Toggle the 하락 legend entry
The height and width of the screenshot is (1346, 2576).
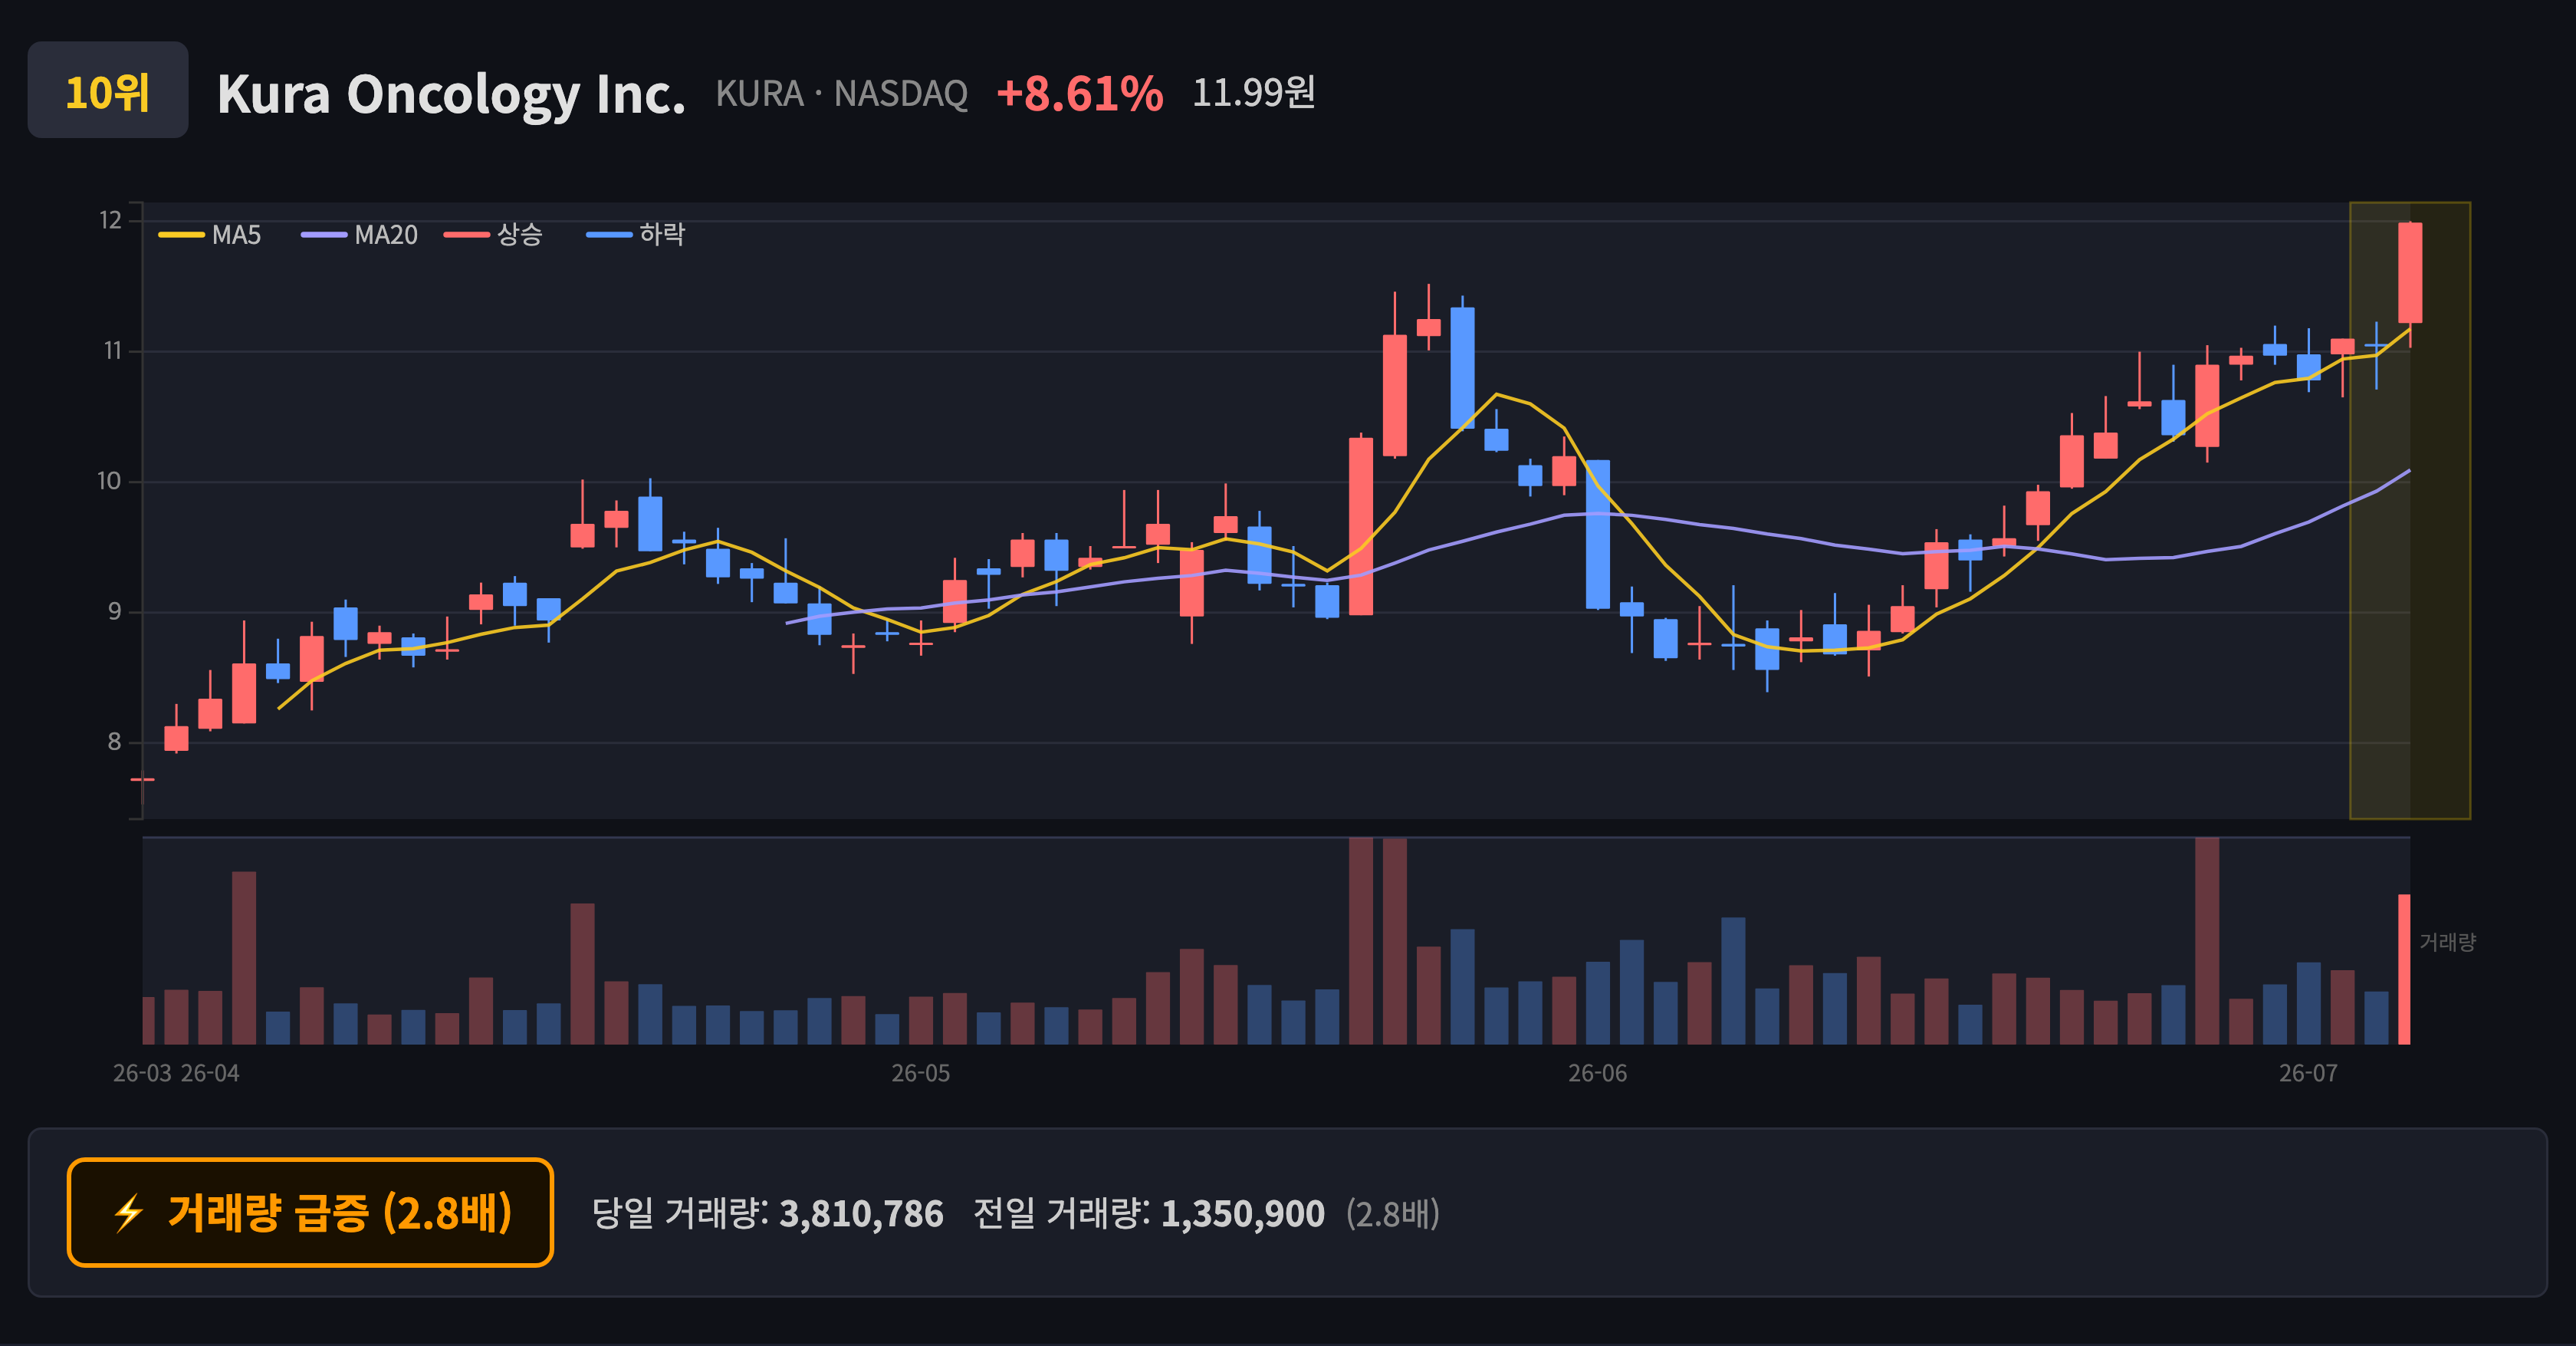[x=636, y=235]
